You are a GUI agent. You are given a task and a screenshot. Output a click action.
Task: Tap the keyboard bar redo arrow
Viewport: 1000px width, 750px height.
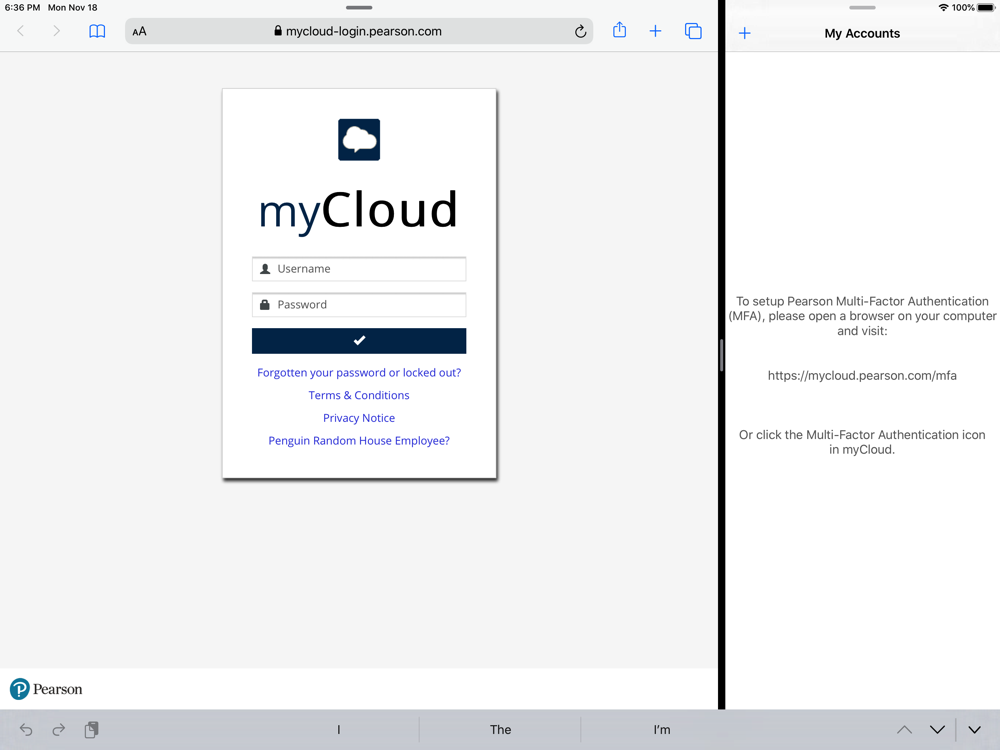coord(59,730)
